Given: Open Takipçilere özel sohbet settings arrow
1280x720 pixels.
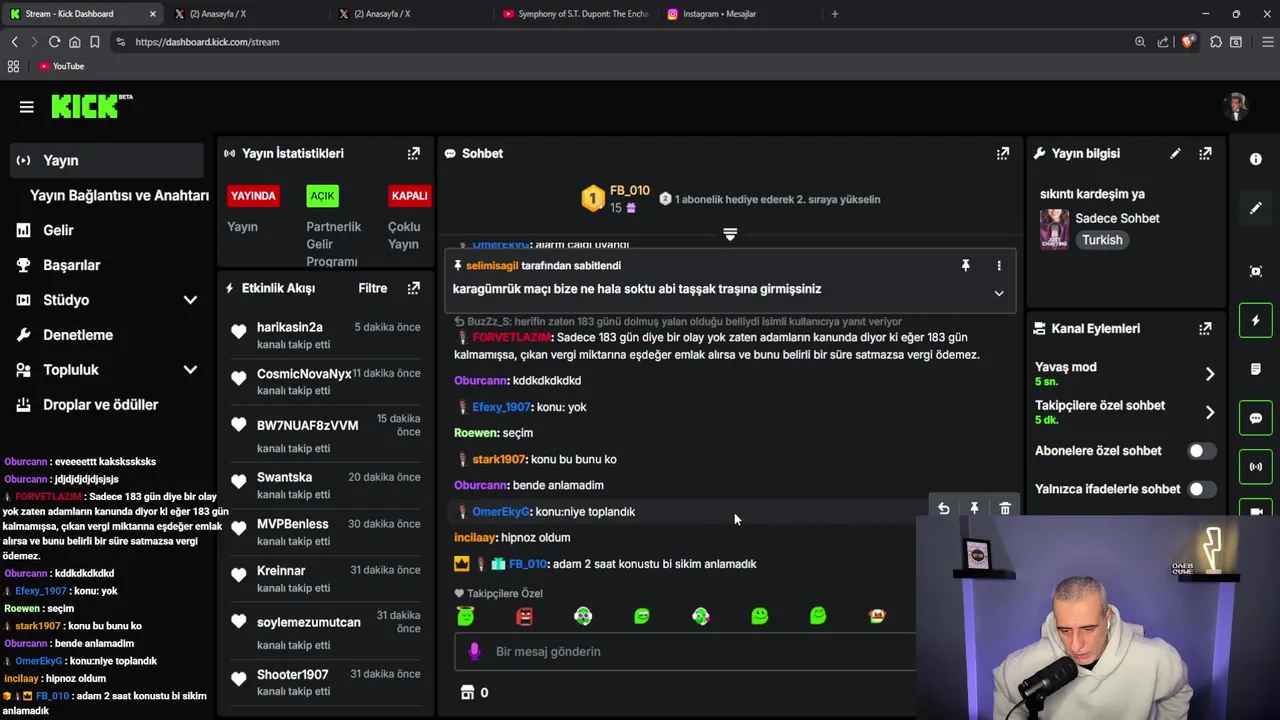Looking at the screenshot, I should tap(1209, 412).
